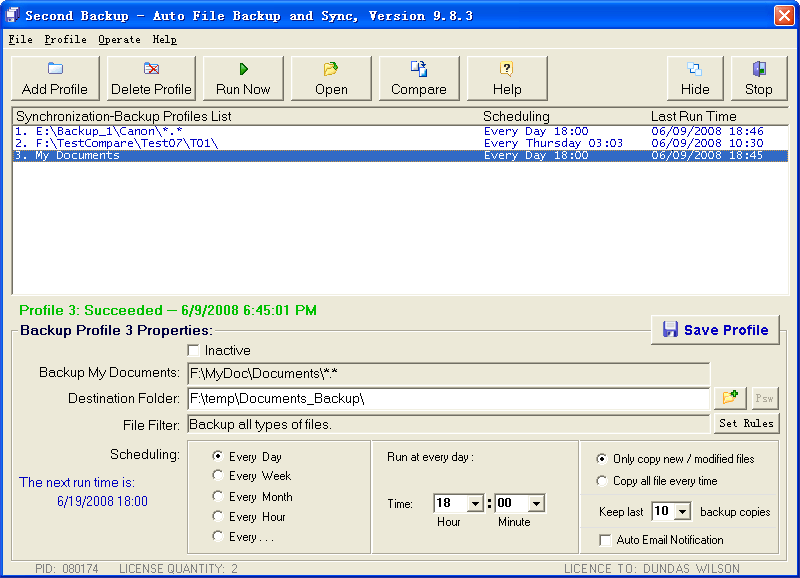Toggle the Inactive checkbox

tap(193, 350)
